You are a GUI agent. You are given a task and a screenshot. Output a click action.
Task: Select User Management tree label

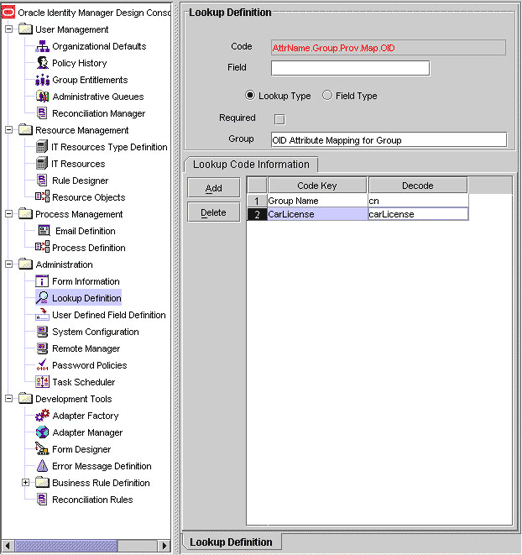(72, 29)
